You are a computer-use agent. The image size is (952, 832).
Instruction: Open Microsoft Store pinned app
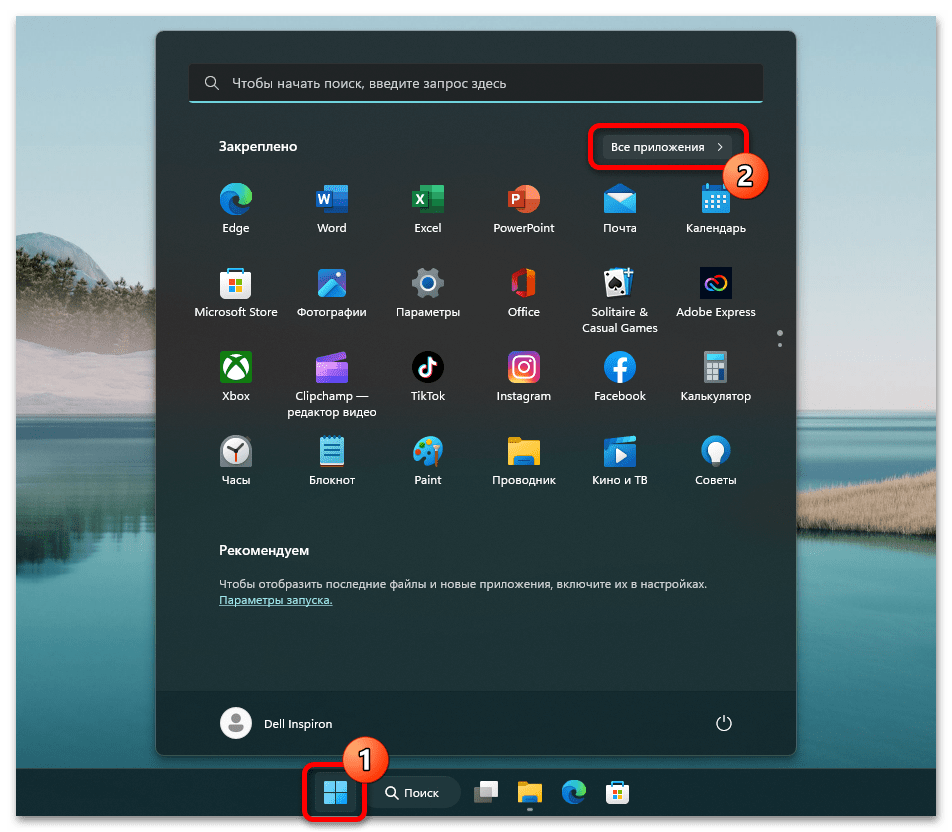pyautogui.click(x=236, y=285)
